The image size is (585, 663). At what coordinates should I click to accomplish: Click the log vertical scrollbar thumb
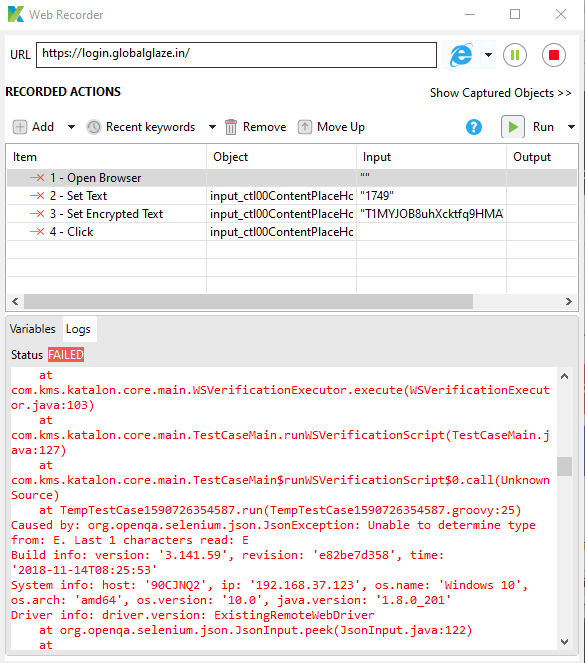pos(564,466)
